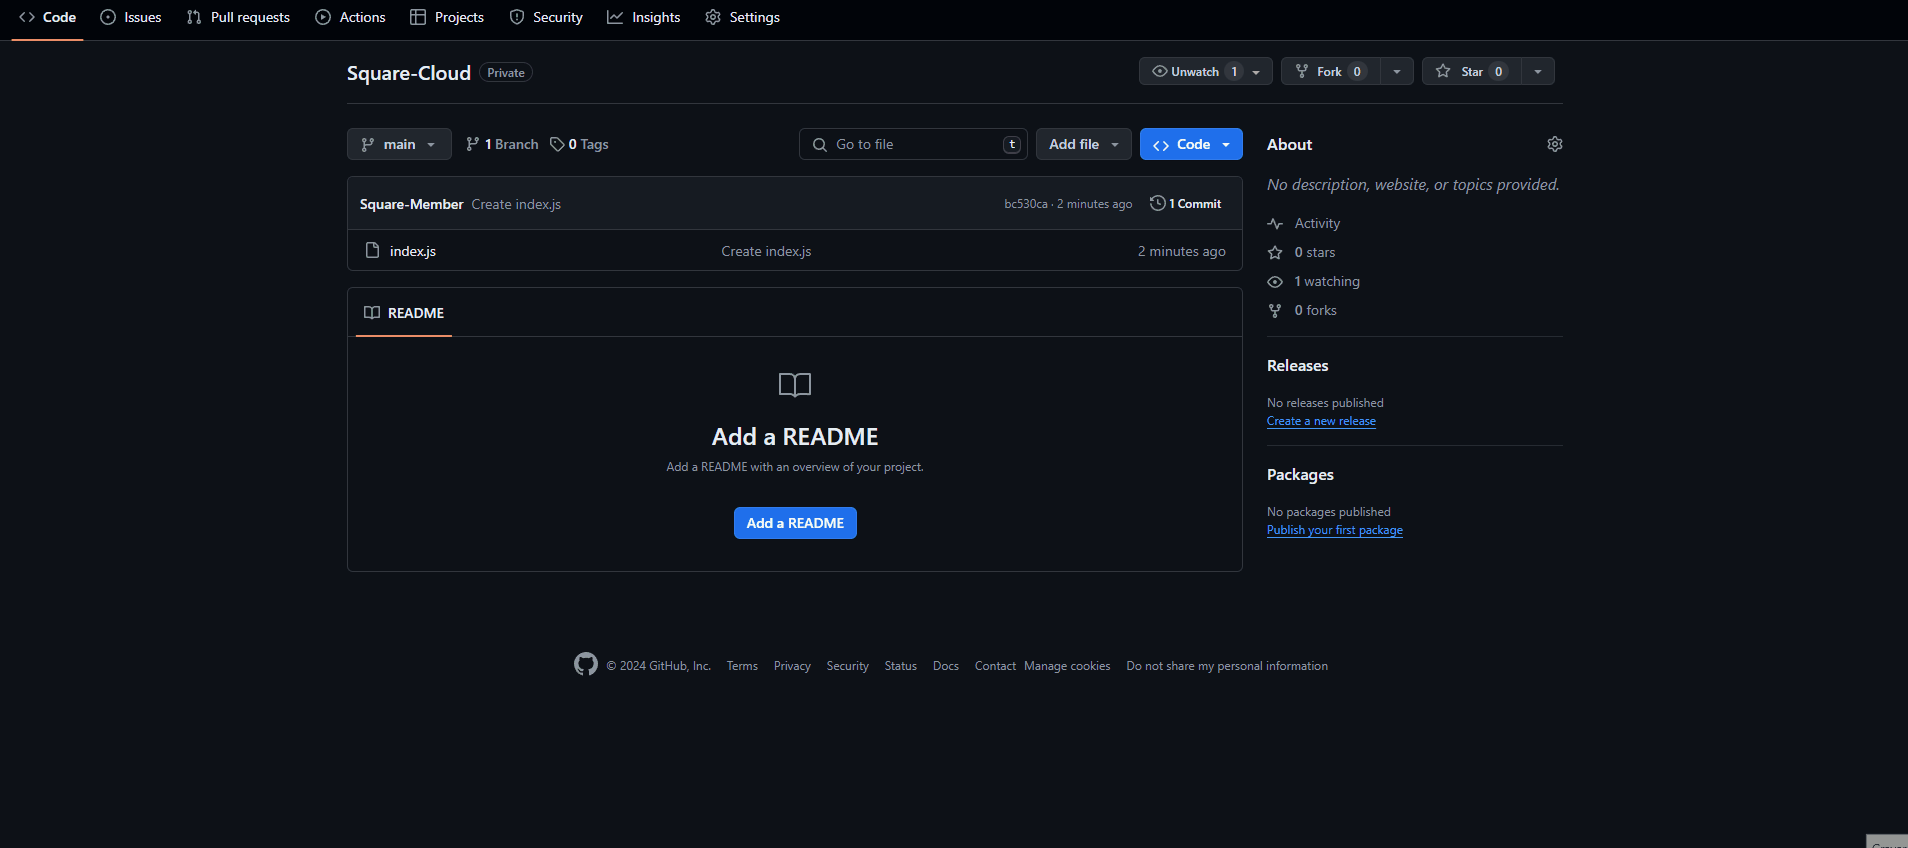1908x848 pixels.
Task: View the 1 Commit history
Action: tap(1186, 203)
